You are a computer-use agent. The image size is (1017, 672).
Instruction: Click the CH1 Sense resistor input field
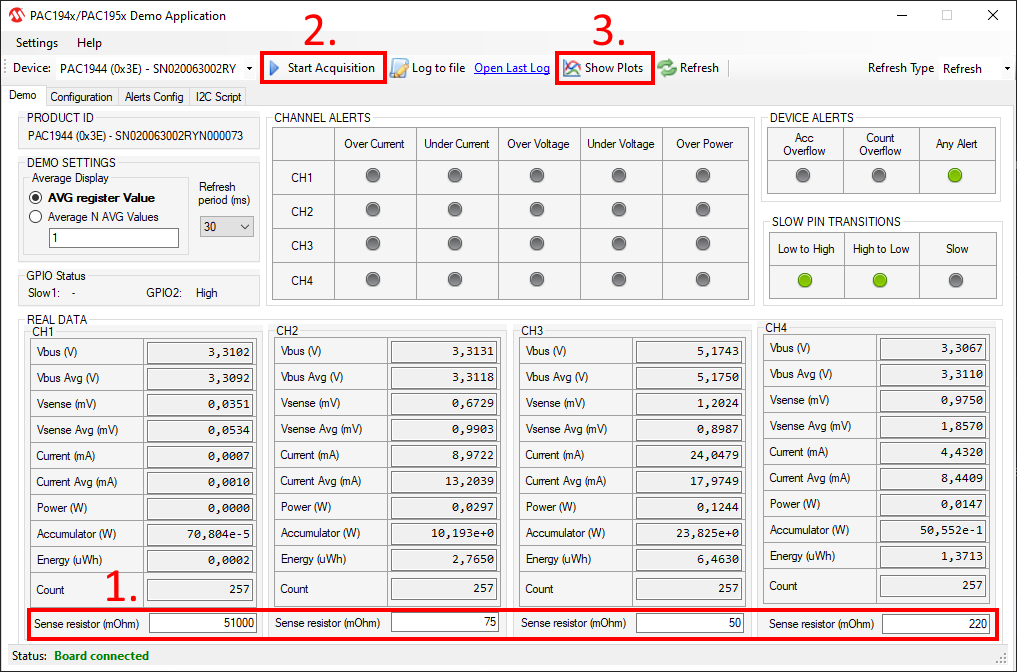coord(203,623)
